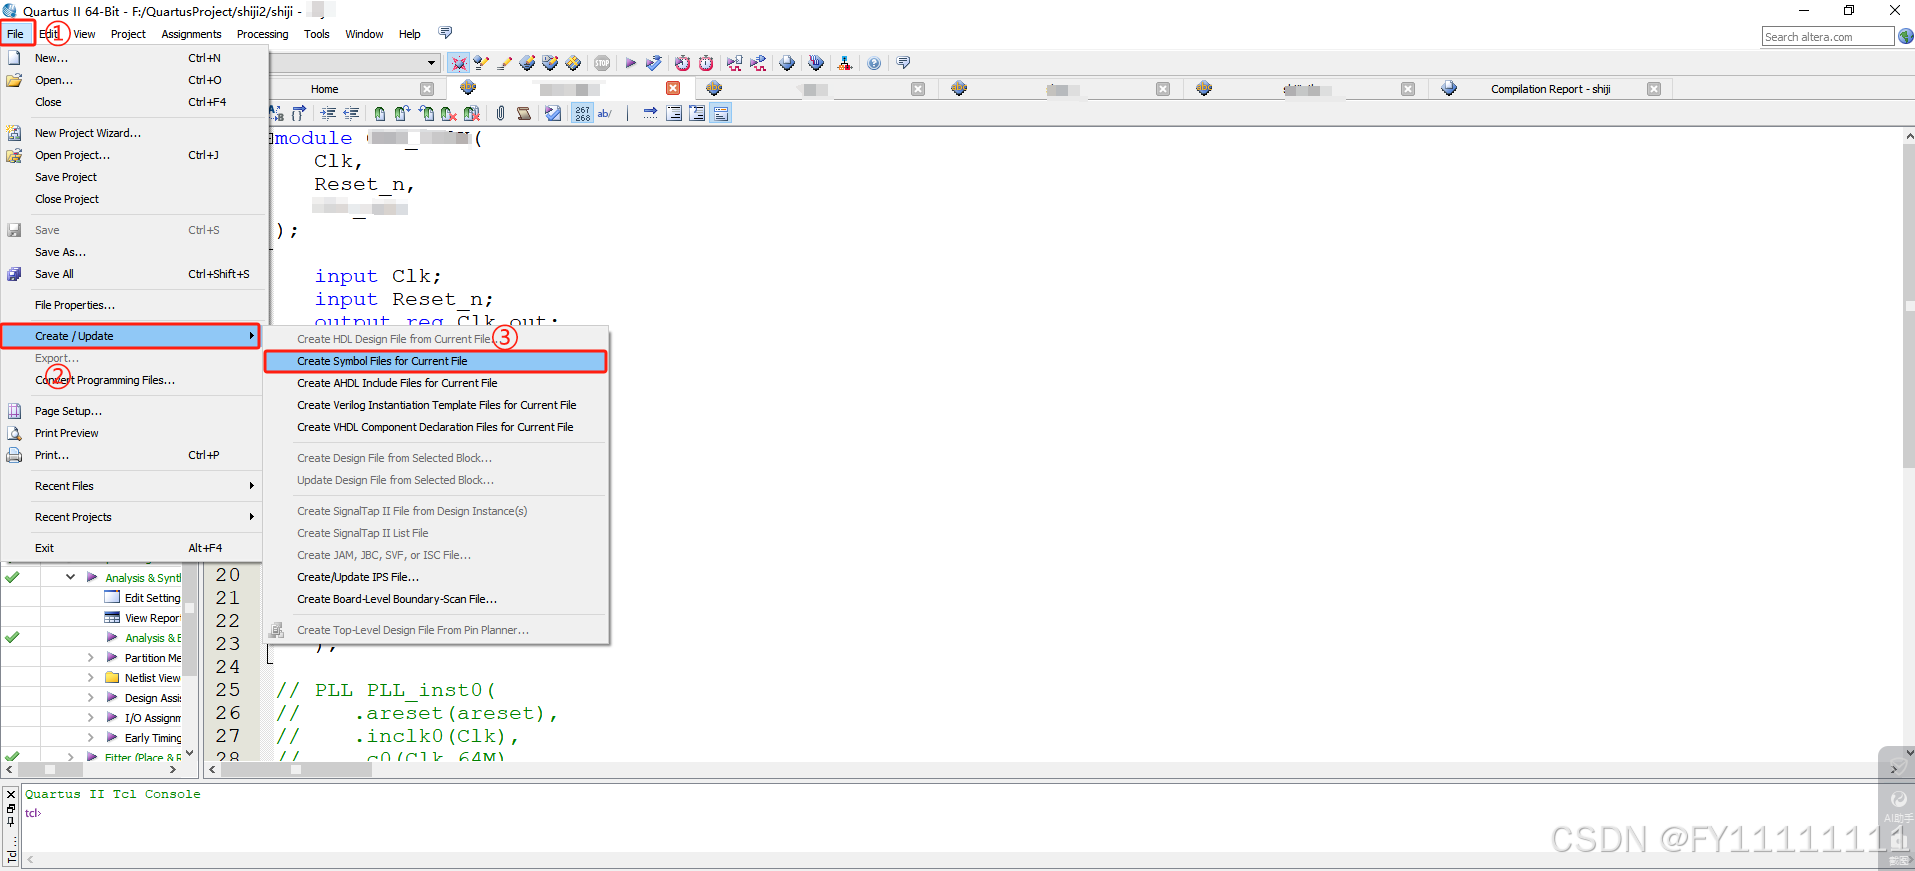Open the SignalTap hierarchy icon
This screenshot has width=1915, height=871.
tap(845, 63)
